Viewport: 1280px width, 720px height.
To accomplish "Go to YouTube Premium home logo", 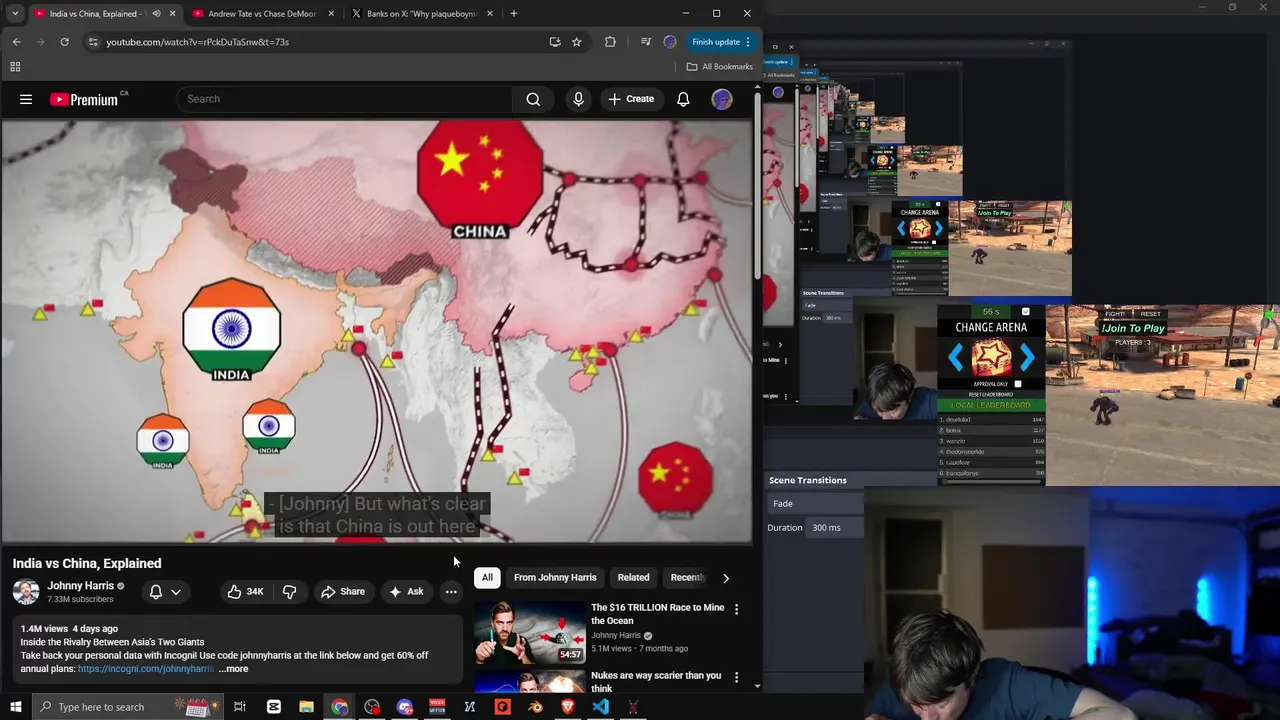I will [85, 99].
